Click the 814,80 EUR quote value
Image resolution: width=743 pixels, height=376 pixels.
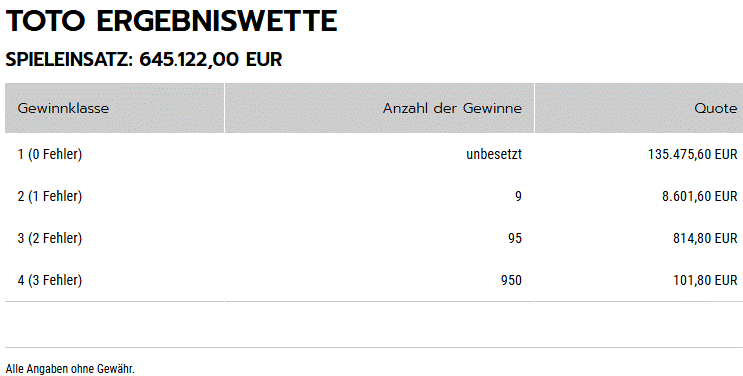pos(705,238)
